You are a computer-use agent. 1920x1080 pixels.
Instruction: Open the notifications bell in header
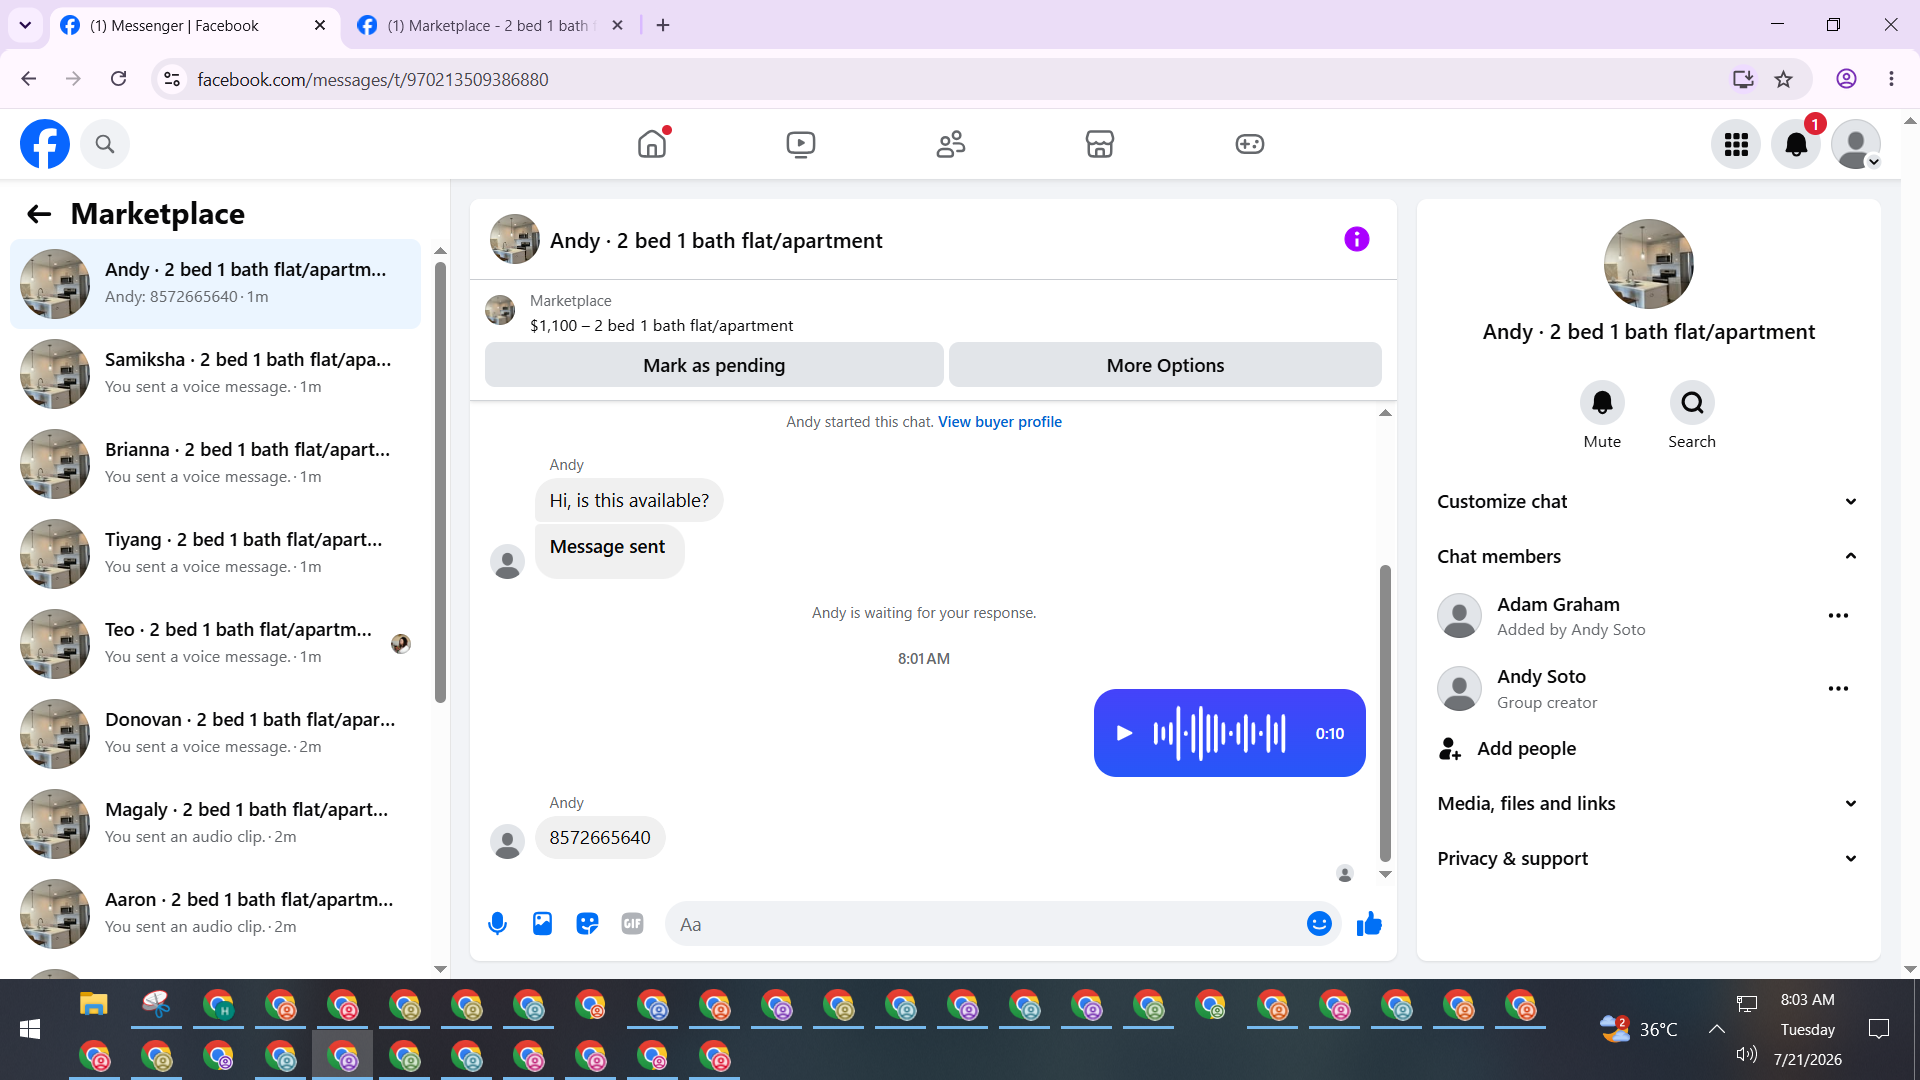tap(1796, 144)
